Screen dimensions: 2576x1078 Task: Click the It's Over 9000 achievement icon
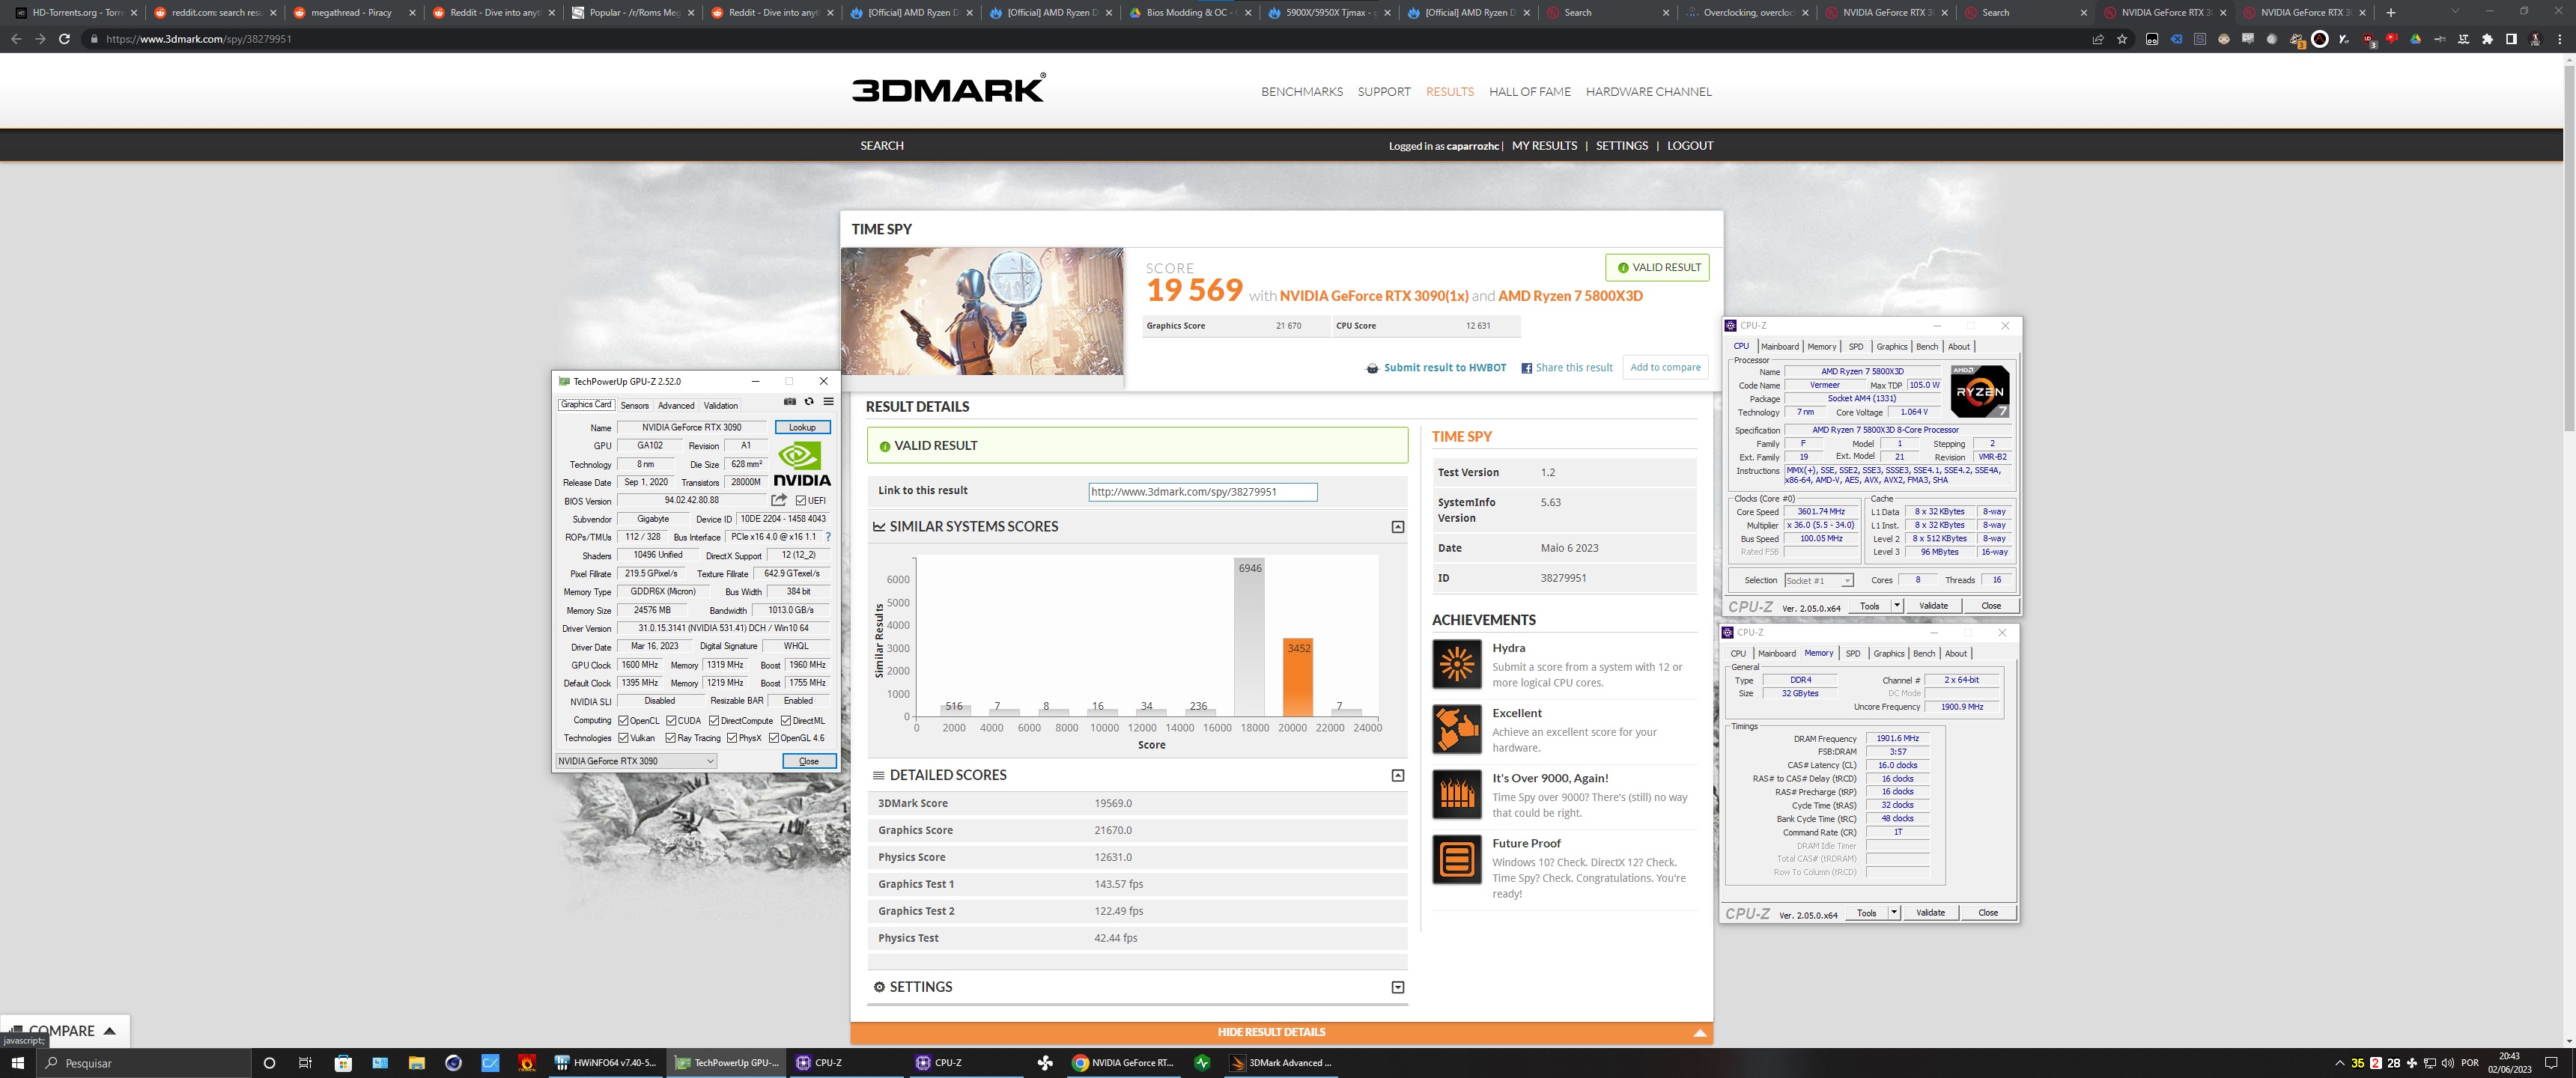[1457, 794]
